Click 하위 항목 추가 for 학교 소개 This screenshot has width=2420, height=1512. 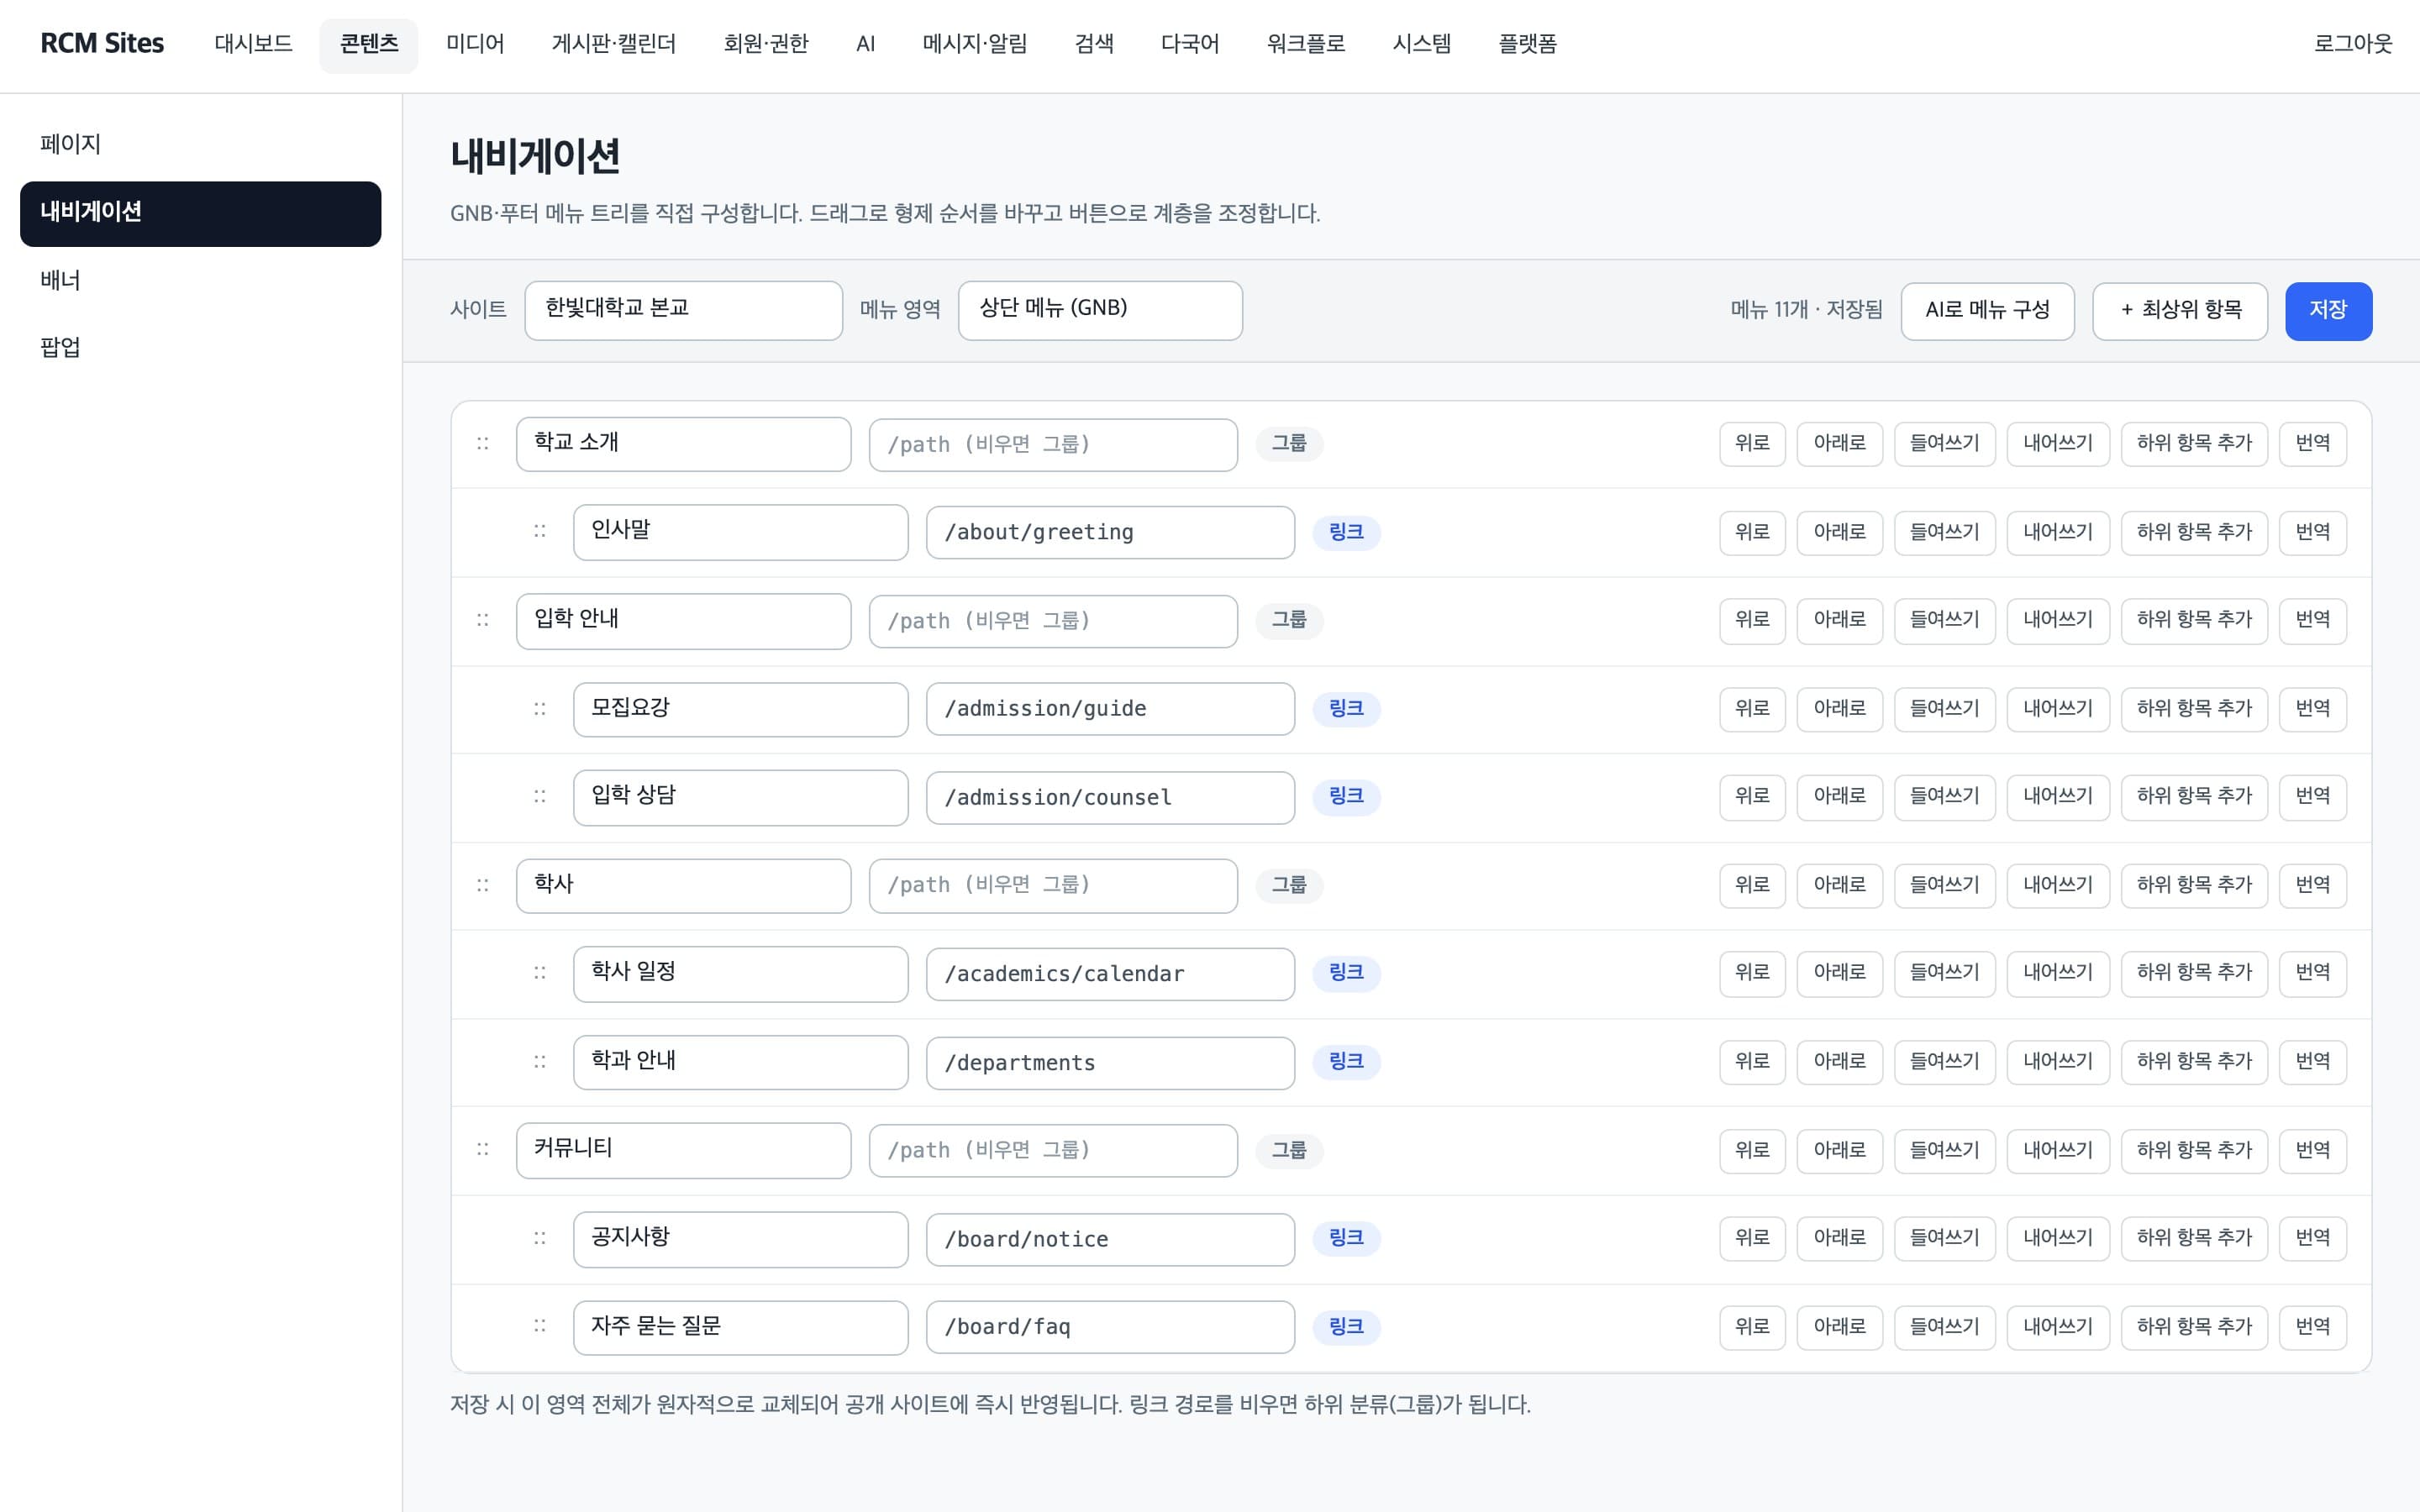click(x=2194, y=443)
